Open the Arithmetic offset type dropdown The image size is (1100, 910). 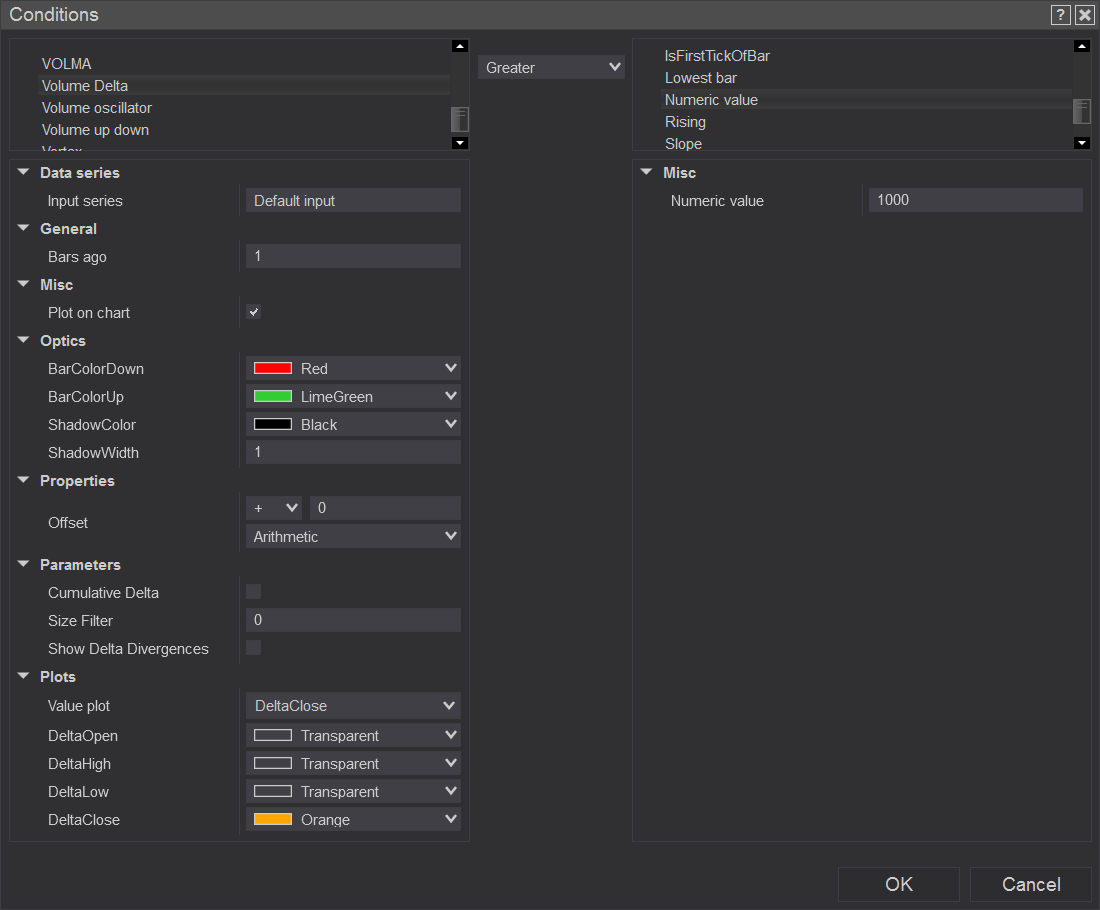tap(353, 537)
